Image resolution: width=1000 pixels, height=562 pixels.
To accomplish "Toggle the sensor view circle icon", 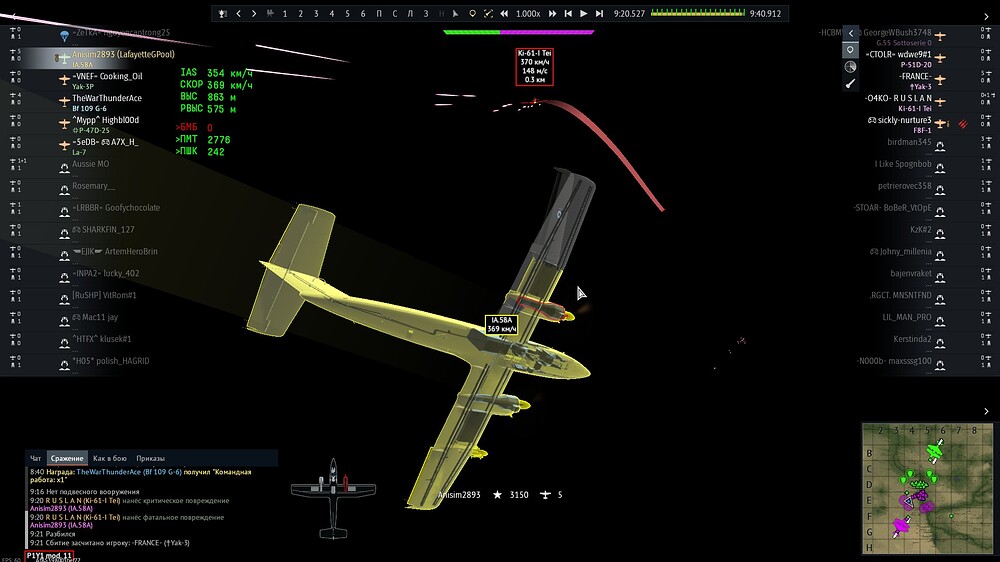I will coord(850,50).
